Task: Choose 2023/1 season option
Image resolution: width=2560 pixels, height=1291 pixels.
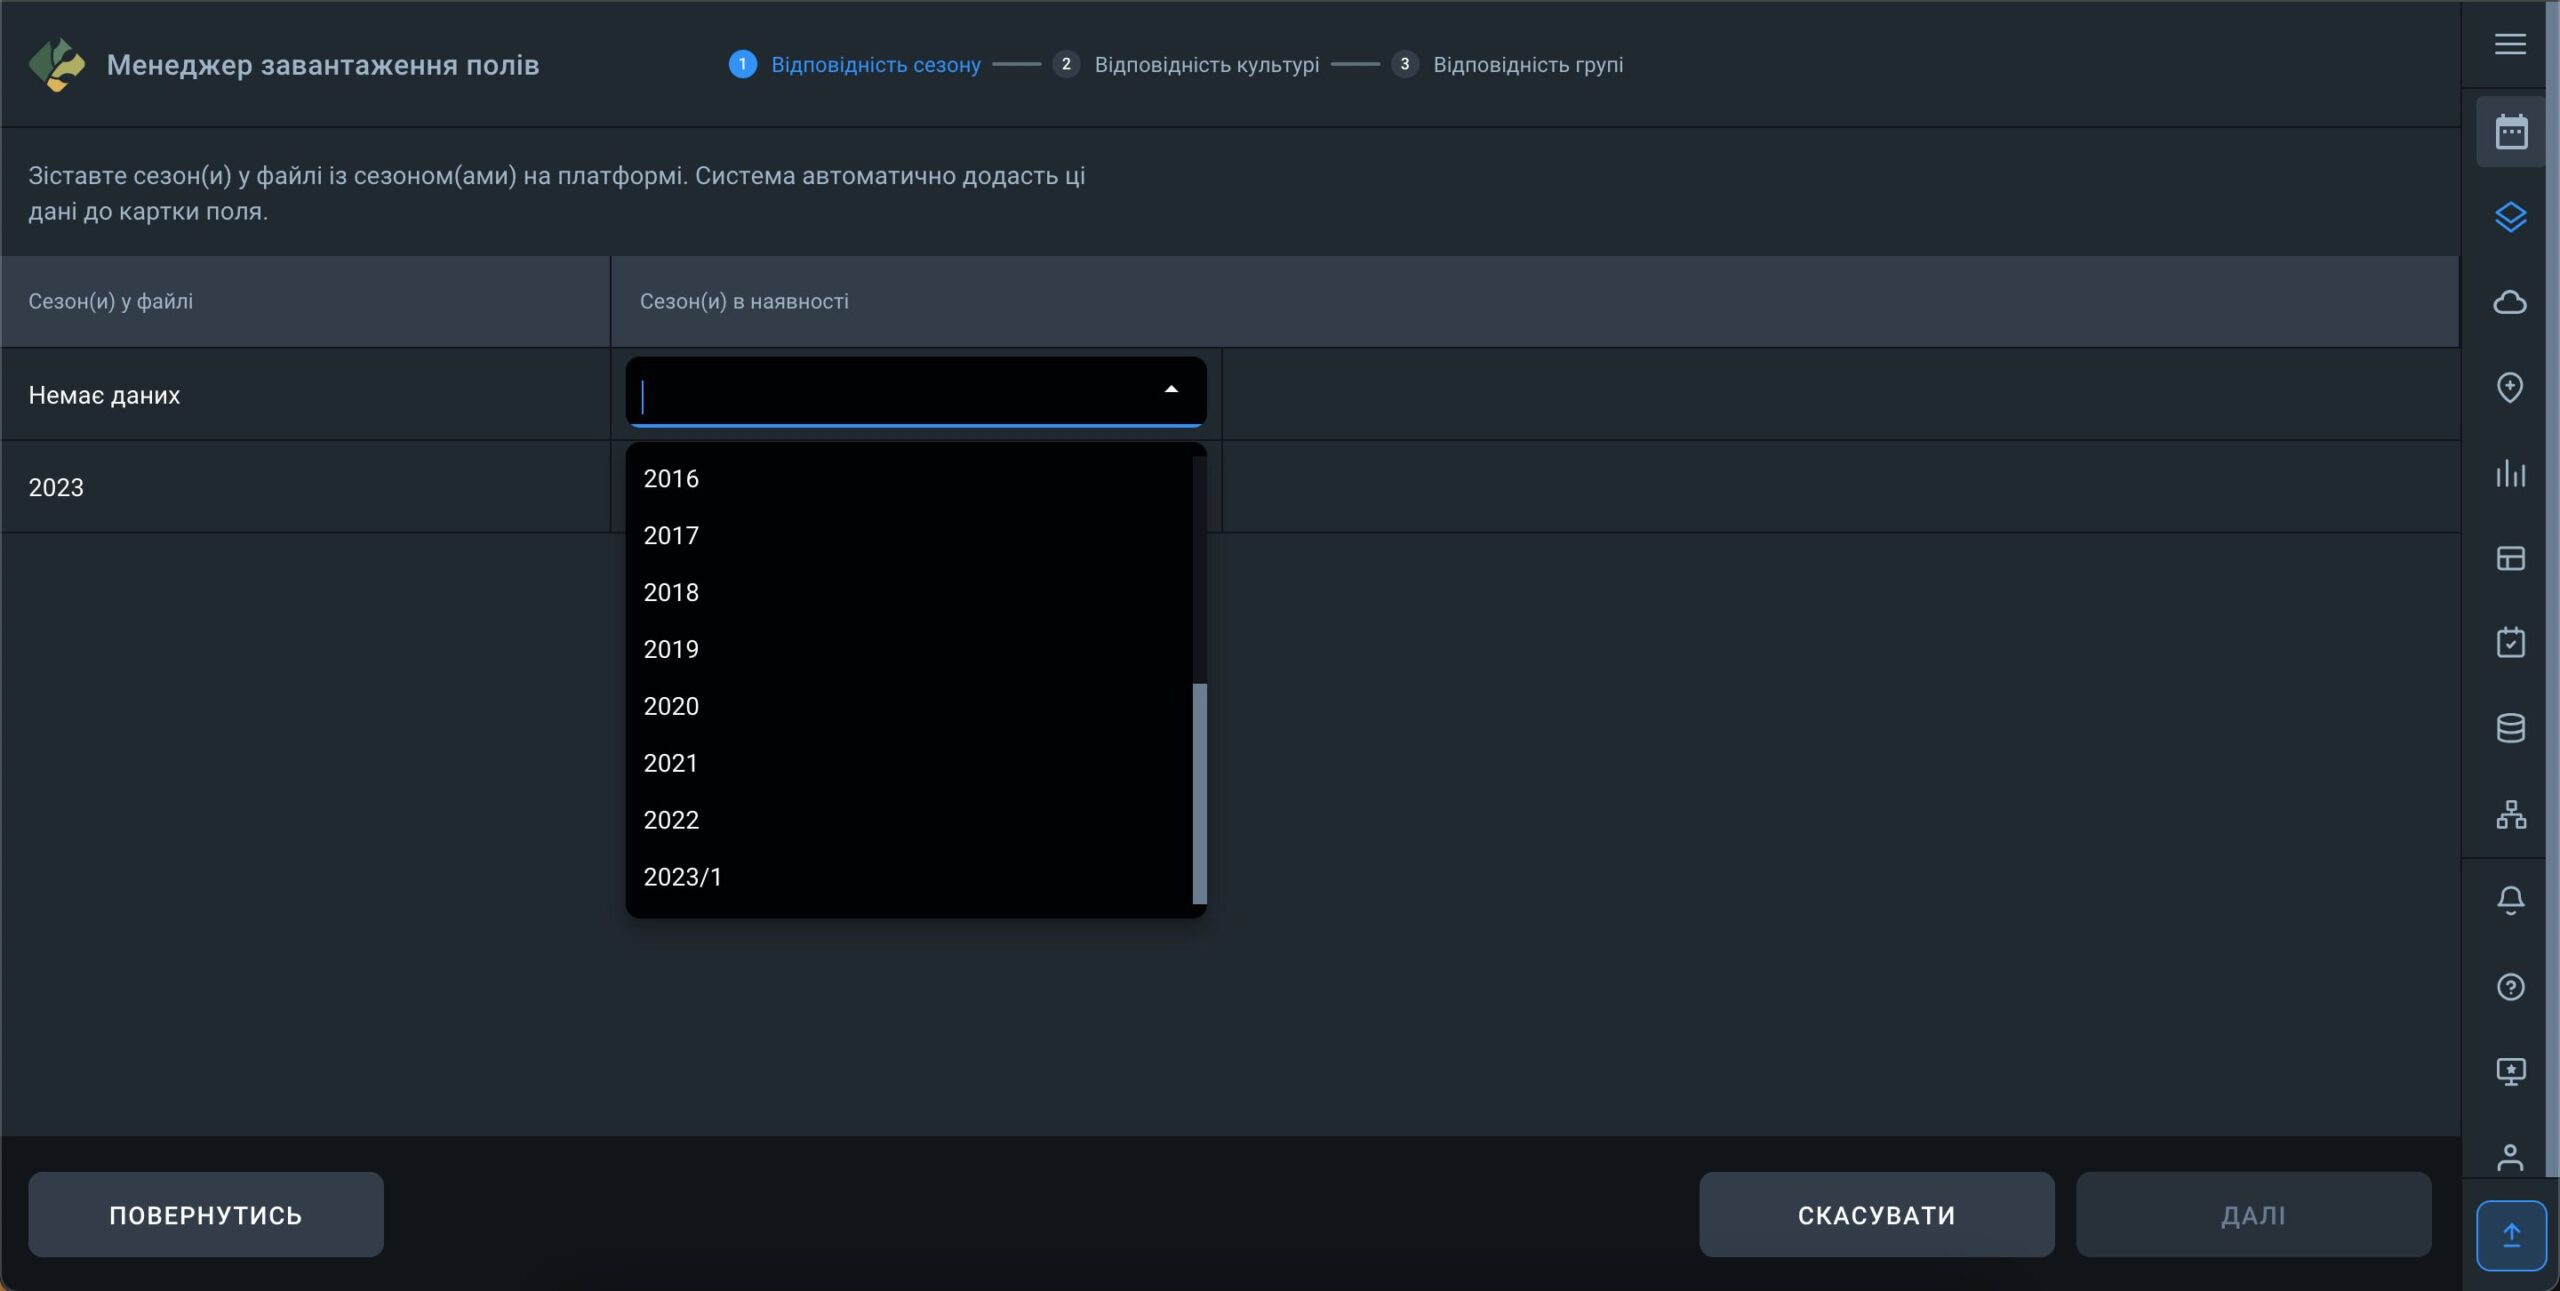Action: (x=682, y=877)
